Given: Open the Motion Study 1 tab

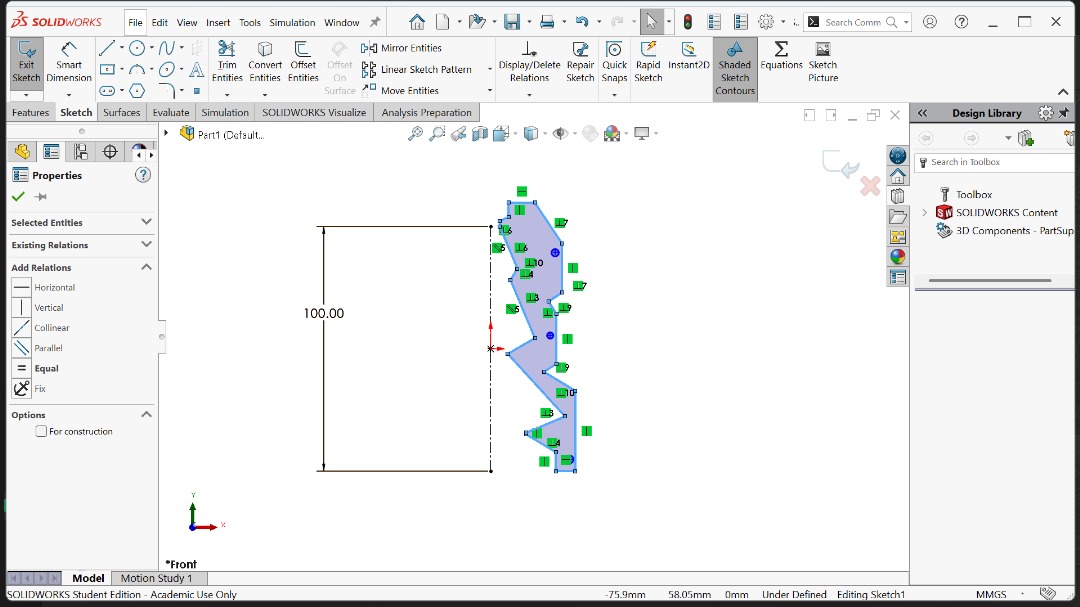Looking at the screenshot, I should pyautogui.click(x=156, y=578).
